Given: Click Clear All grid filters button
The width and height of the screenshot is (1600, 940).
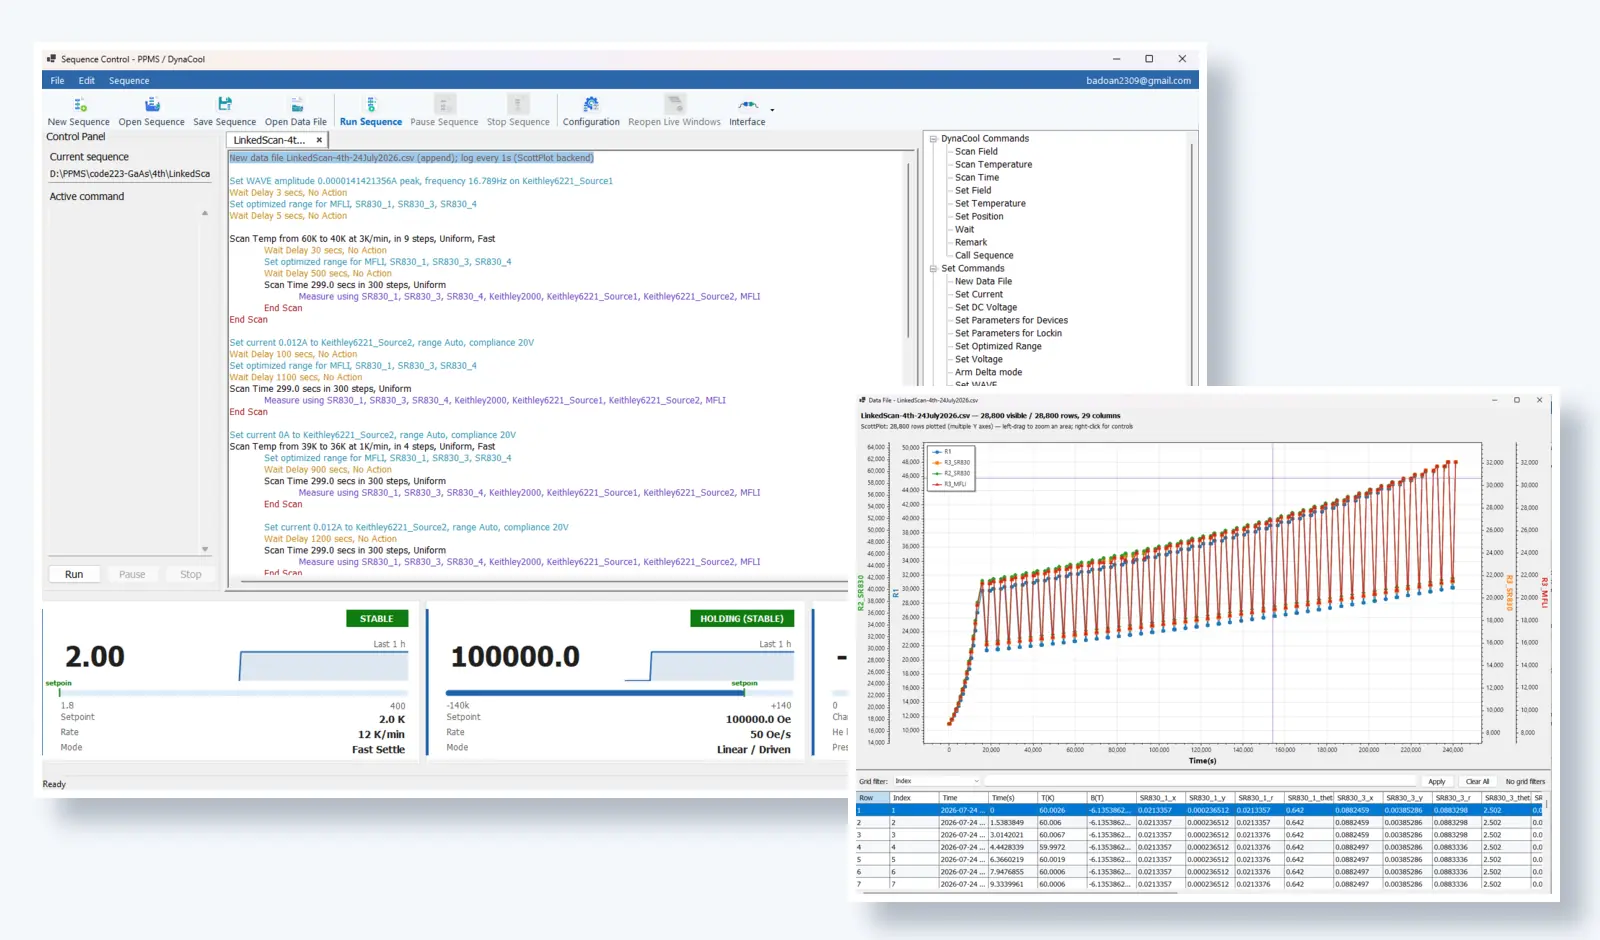Looking at the screenshot, I should 1478,782.
